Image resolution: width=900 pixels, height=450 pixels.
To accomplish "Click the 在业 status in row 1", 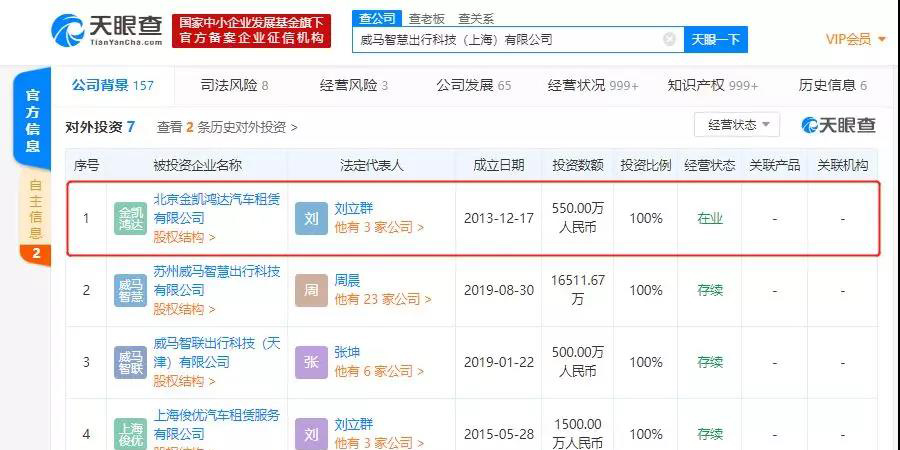I will click(x=709, y=218).
